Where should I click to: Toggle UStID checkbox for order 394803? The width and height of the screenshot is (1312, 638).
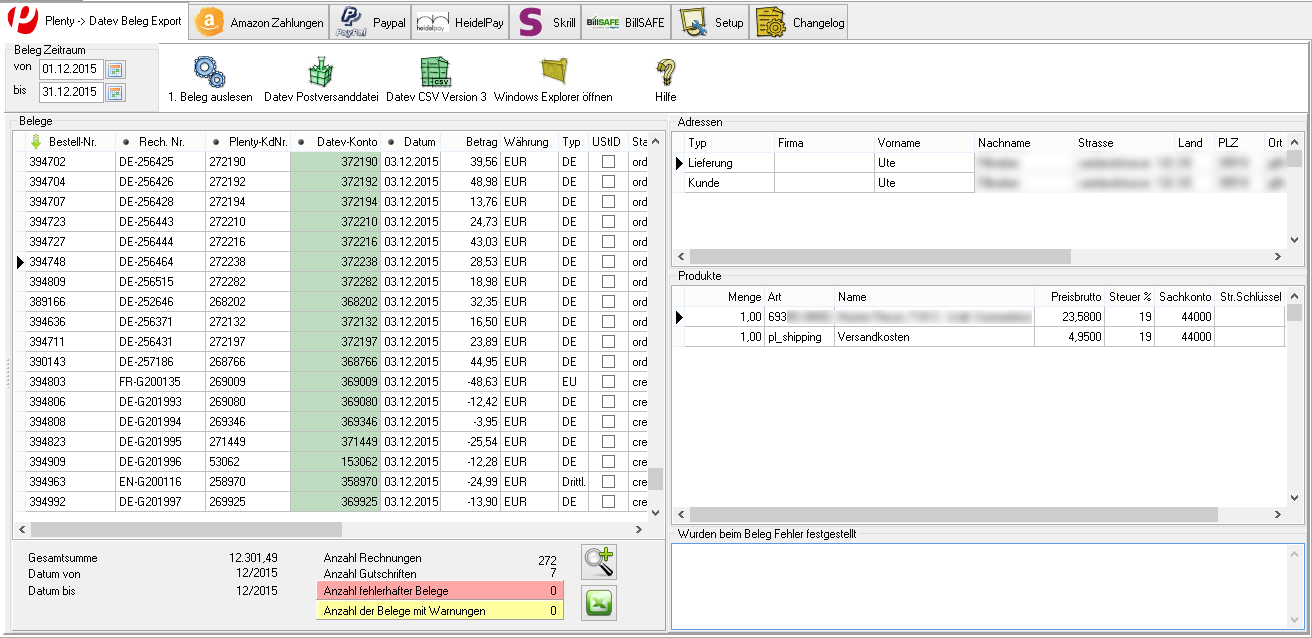(x=607, y=382)
